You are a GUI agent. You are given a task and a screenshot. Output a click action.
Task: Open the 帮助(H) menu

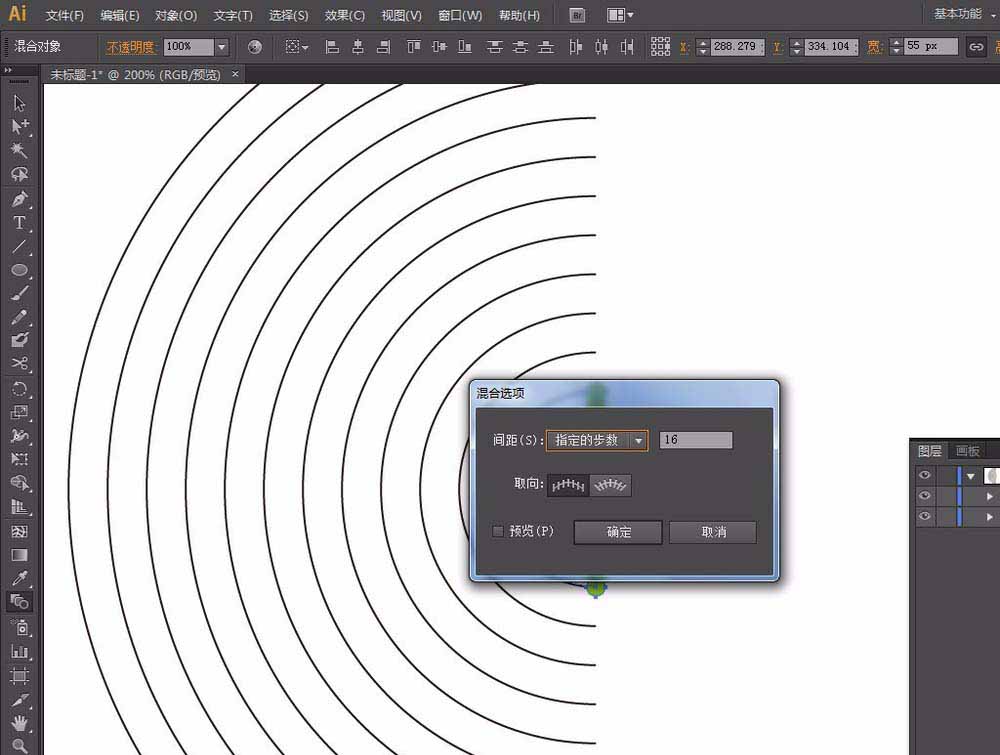(x=519, y=15)
